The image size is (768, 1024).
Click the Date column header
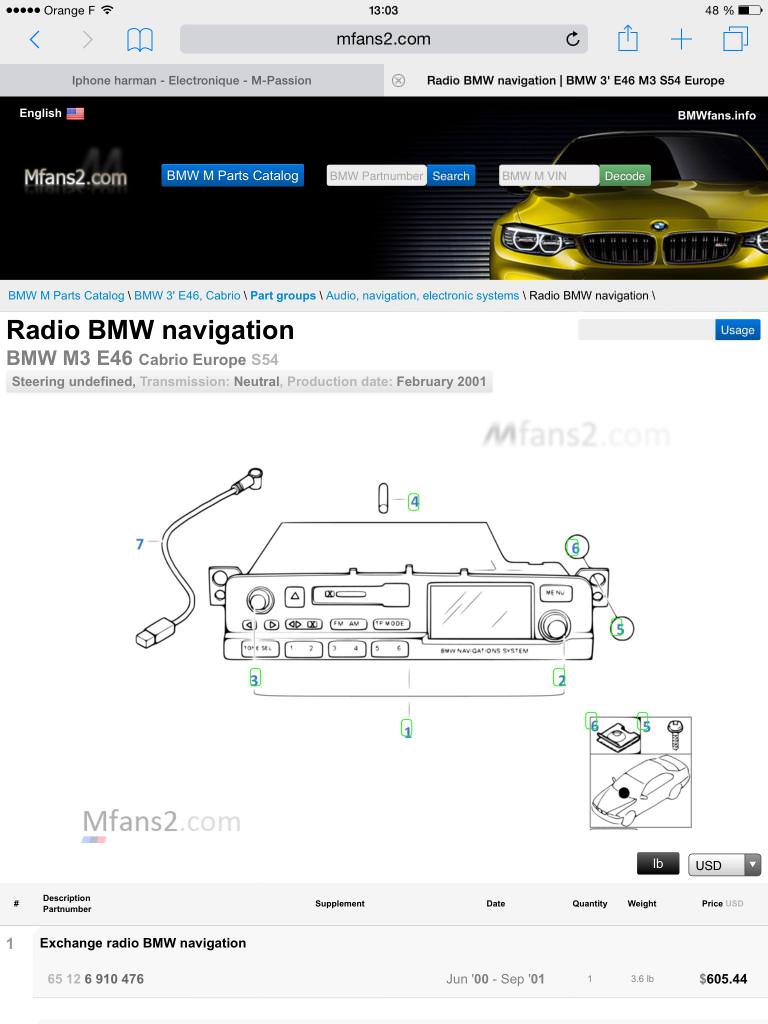[496, 904]
